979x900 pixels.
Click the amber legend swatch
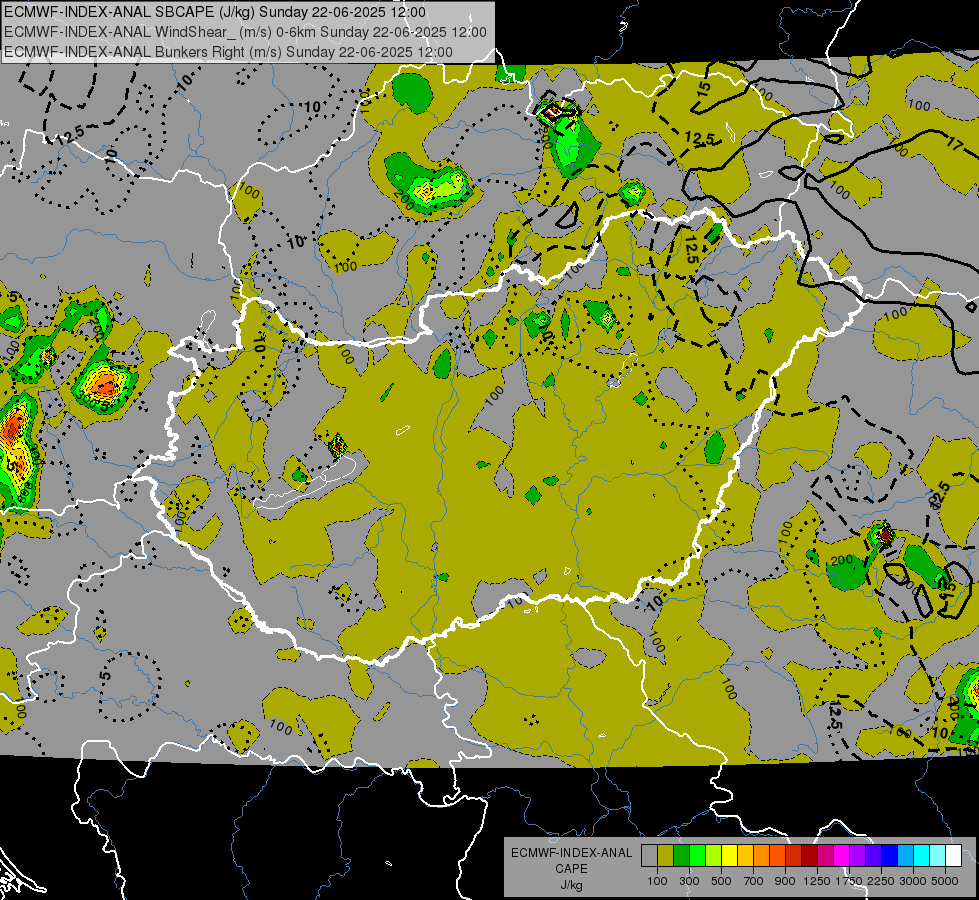[x=745, y=855]
